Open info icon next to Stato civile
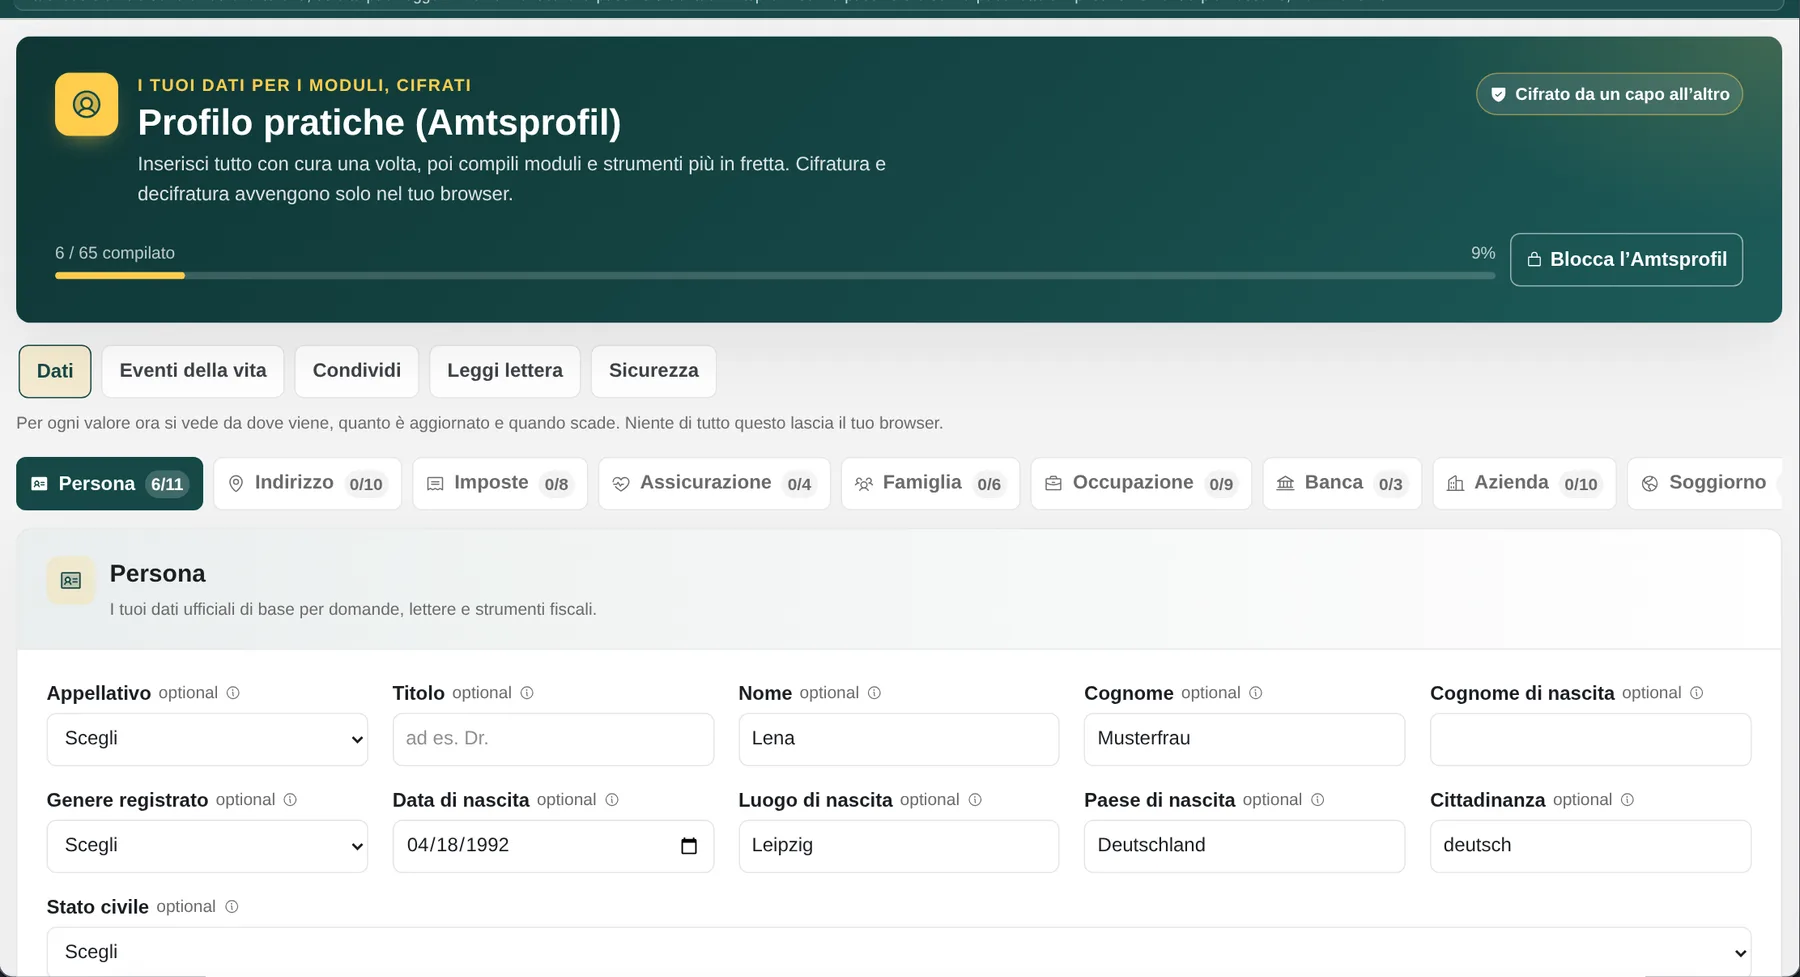 pos(231,907)
